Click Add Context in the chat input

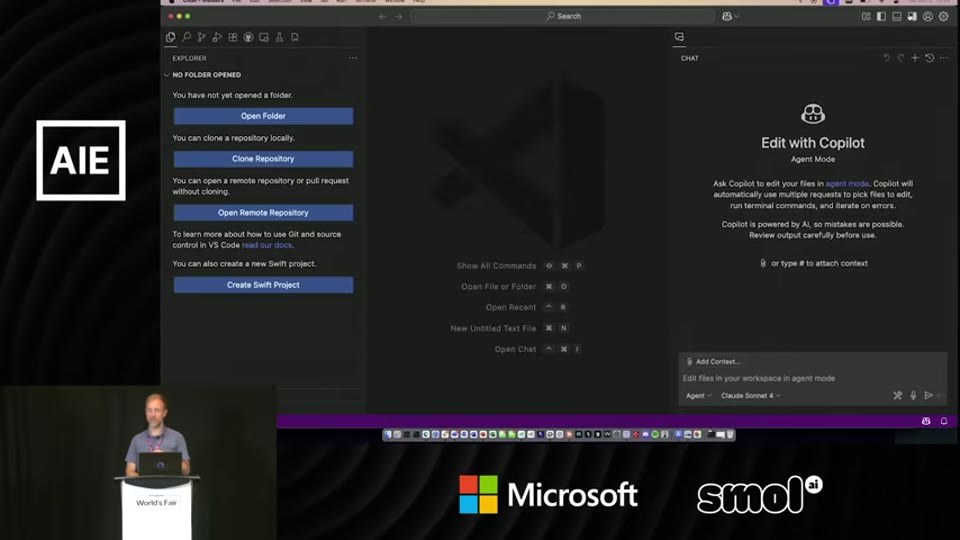pos(713,362)
